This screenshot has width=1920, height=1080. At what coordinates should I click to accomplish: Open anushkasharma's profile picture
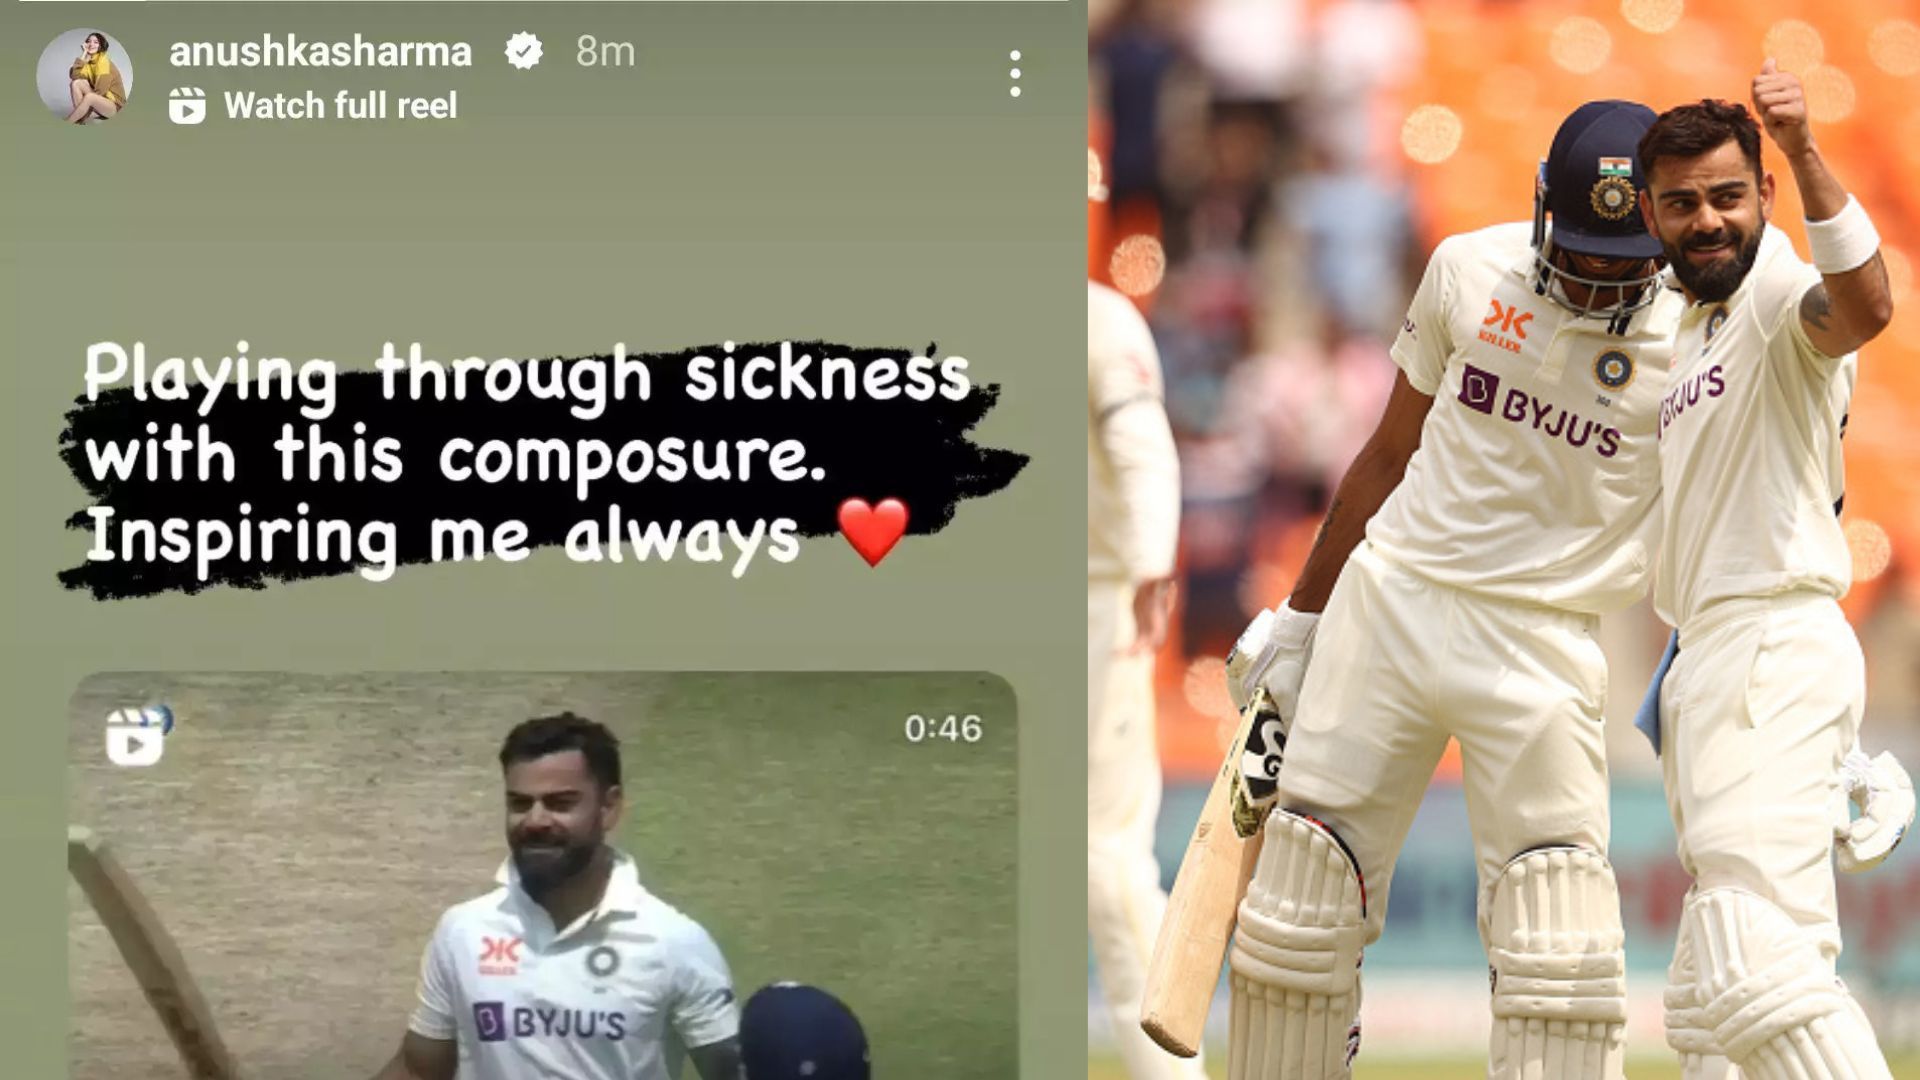(85, 76)
